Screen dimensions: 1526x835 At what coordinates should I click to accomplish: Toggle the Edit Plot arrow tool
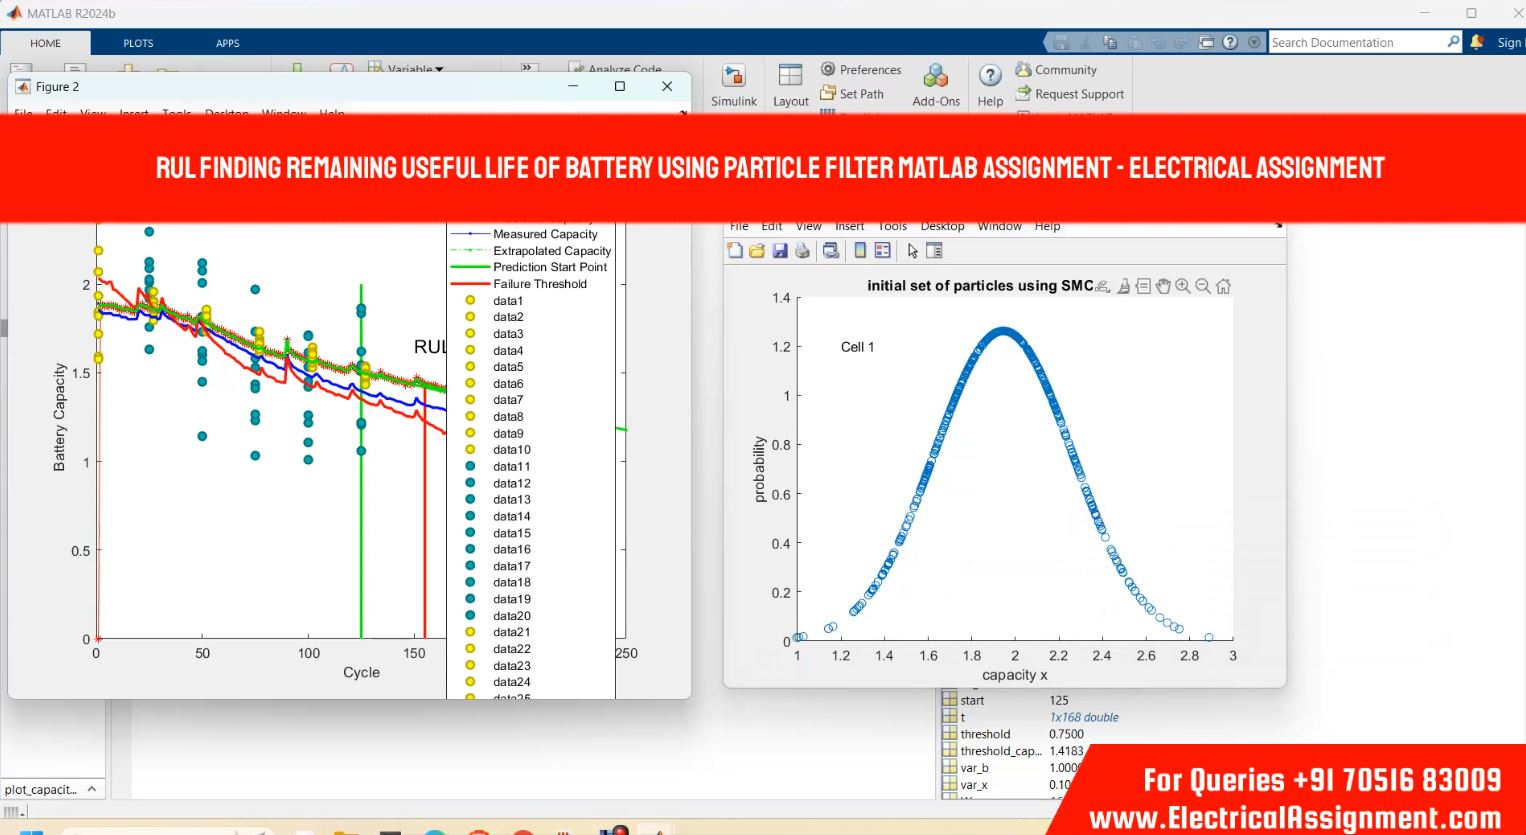(x=912, y=251)
